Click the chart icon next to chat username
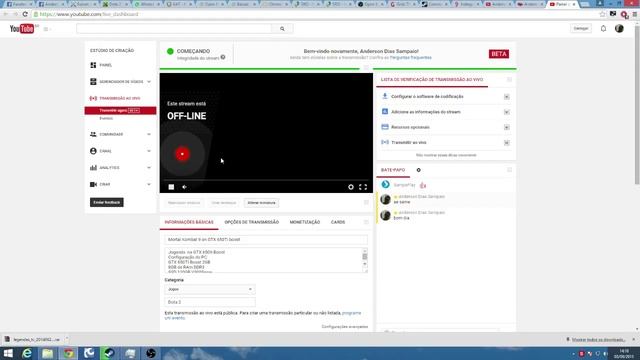The height and width of the screenshot is (360, 640). coord(423,185)
